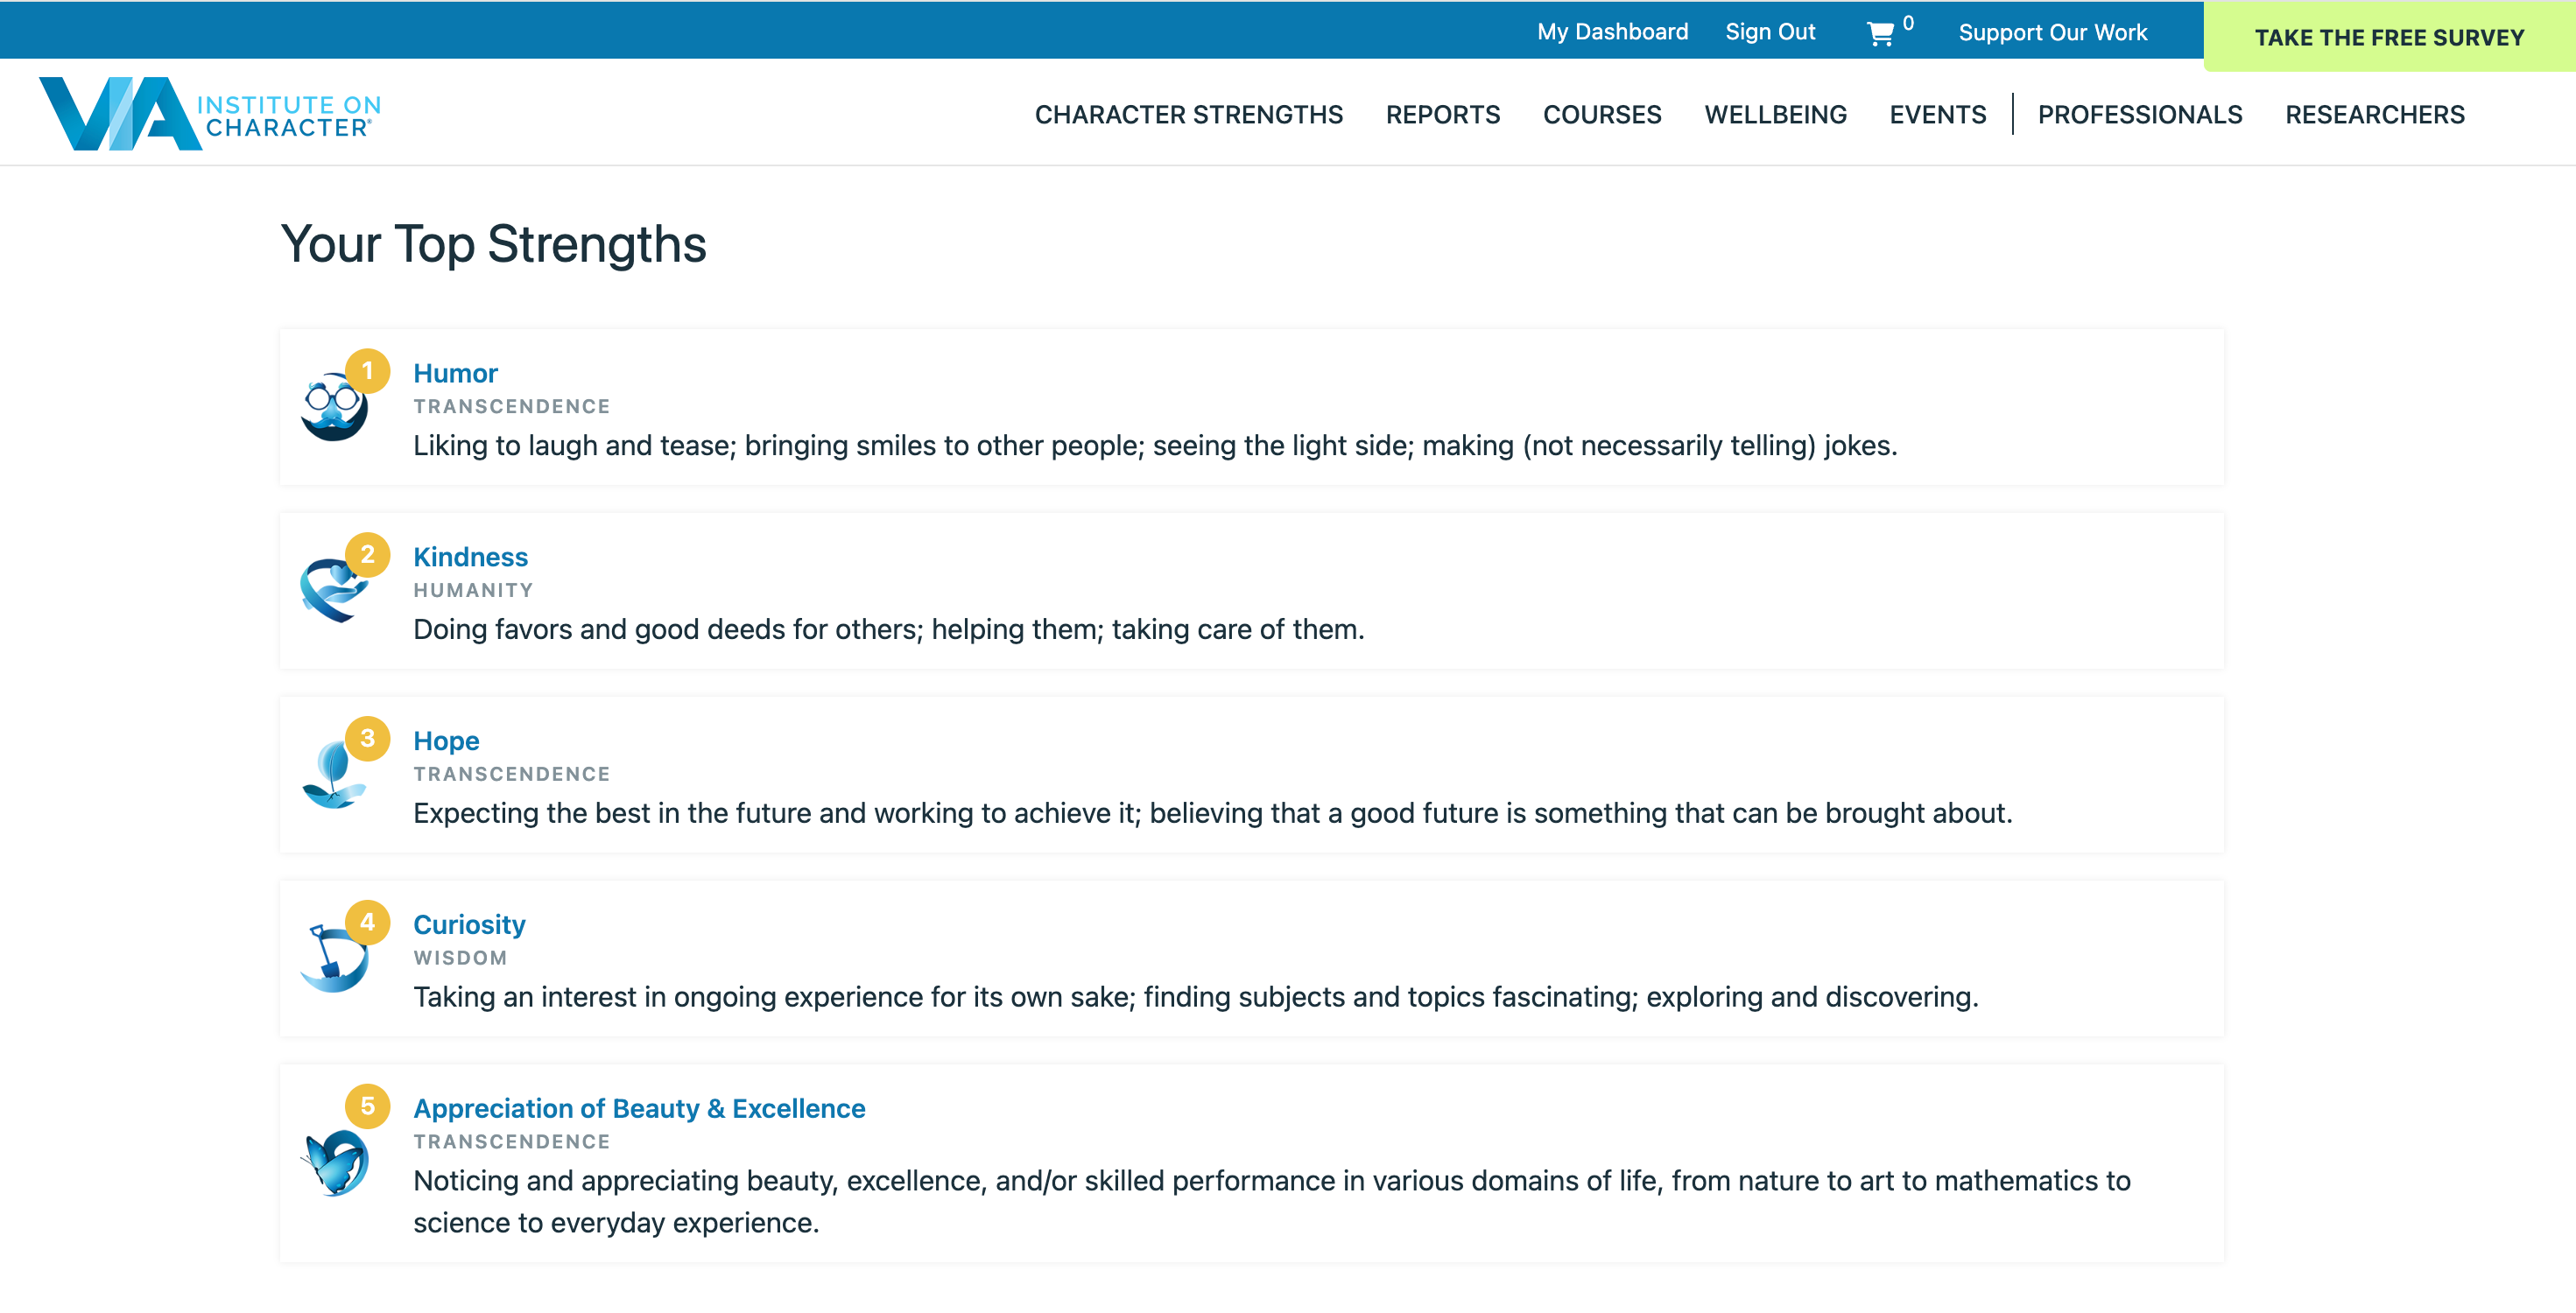This screenshot has width=2576, height=1313.
Task: Click the HUMANITY label under Kindness
Action: 473,591
